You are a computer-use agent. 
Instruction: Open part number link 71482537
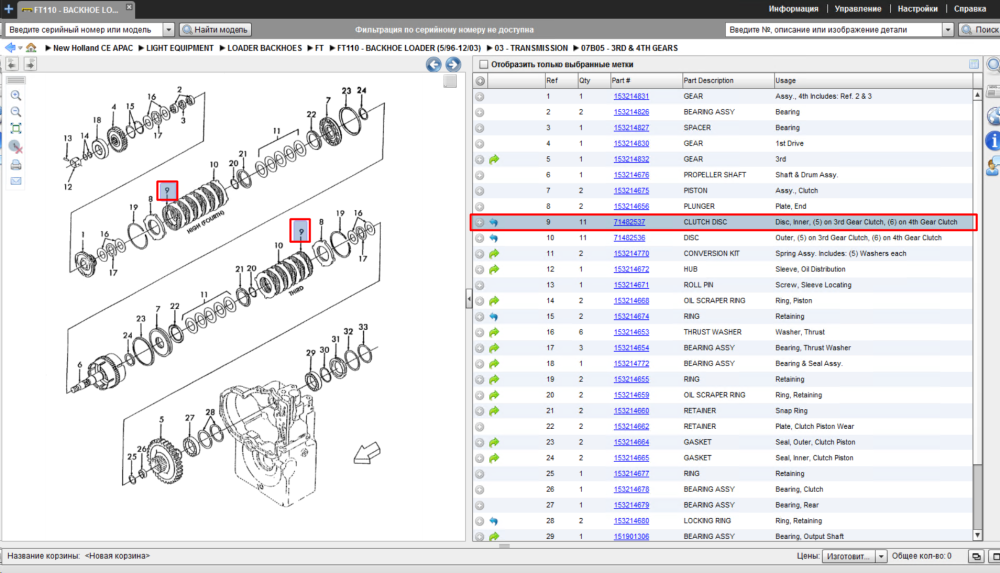(x=629, y=222)
